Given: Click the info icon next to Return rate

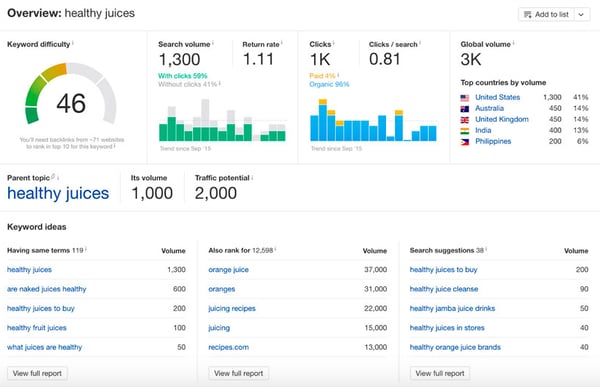Looking at the screenshot, I should [282, 43].
